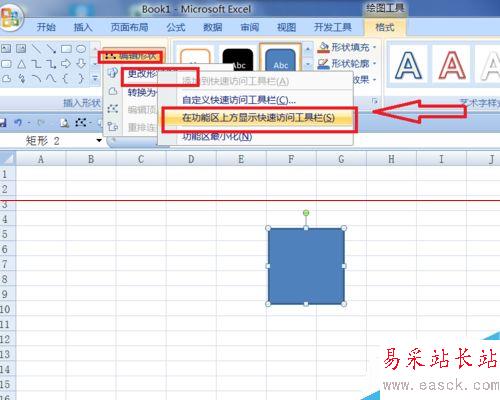Select the right arrow block shape
This screenshot has width=500, height=400.
[66, 63]
